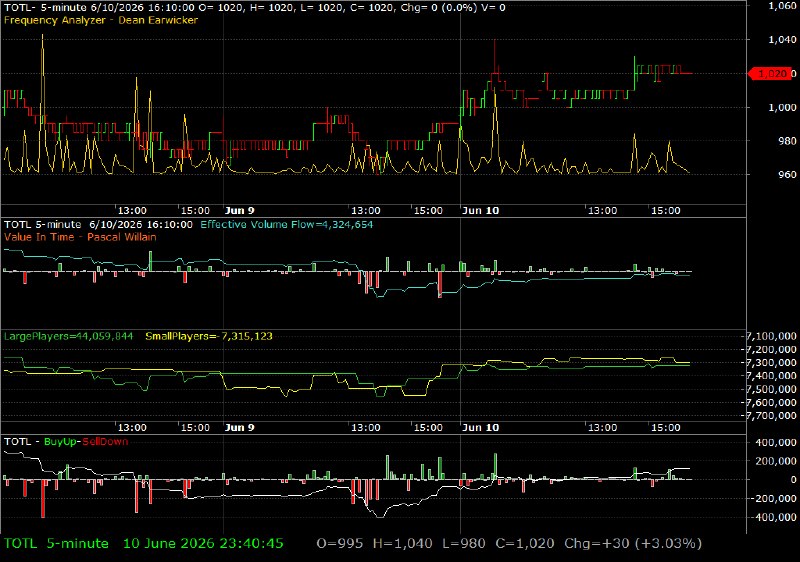Click 'O=995' value in status bar
Screen dimensions: 800x562
[340, 544]
